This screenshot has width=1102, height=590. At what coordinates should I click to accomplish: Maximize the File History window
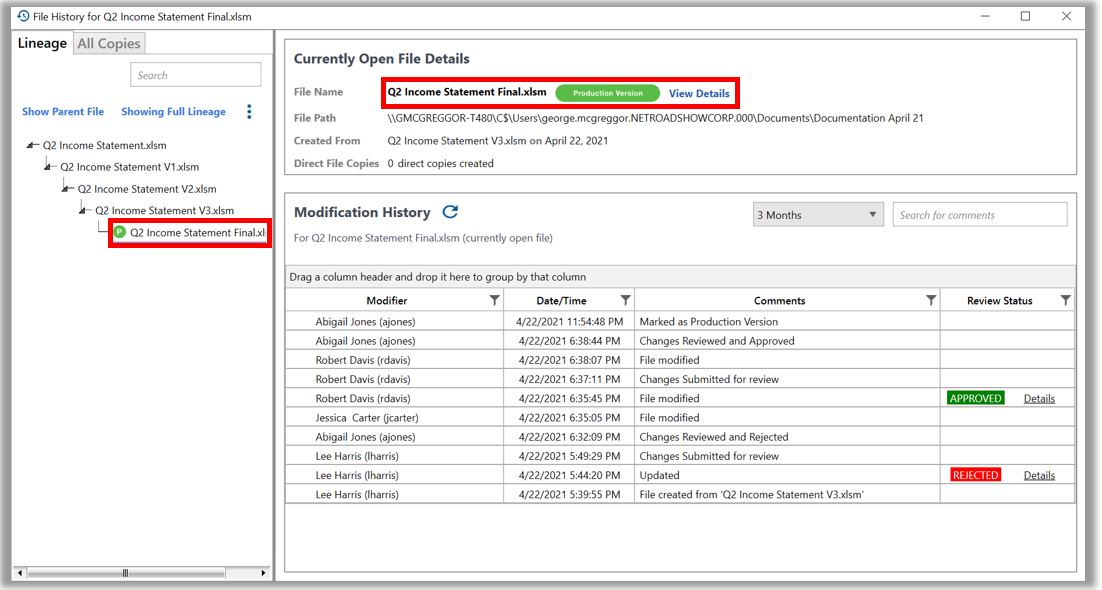(x=1025, y=16)
